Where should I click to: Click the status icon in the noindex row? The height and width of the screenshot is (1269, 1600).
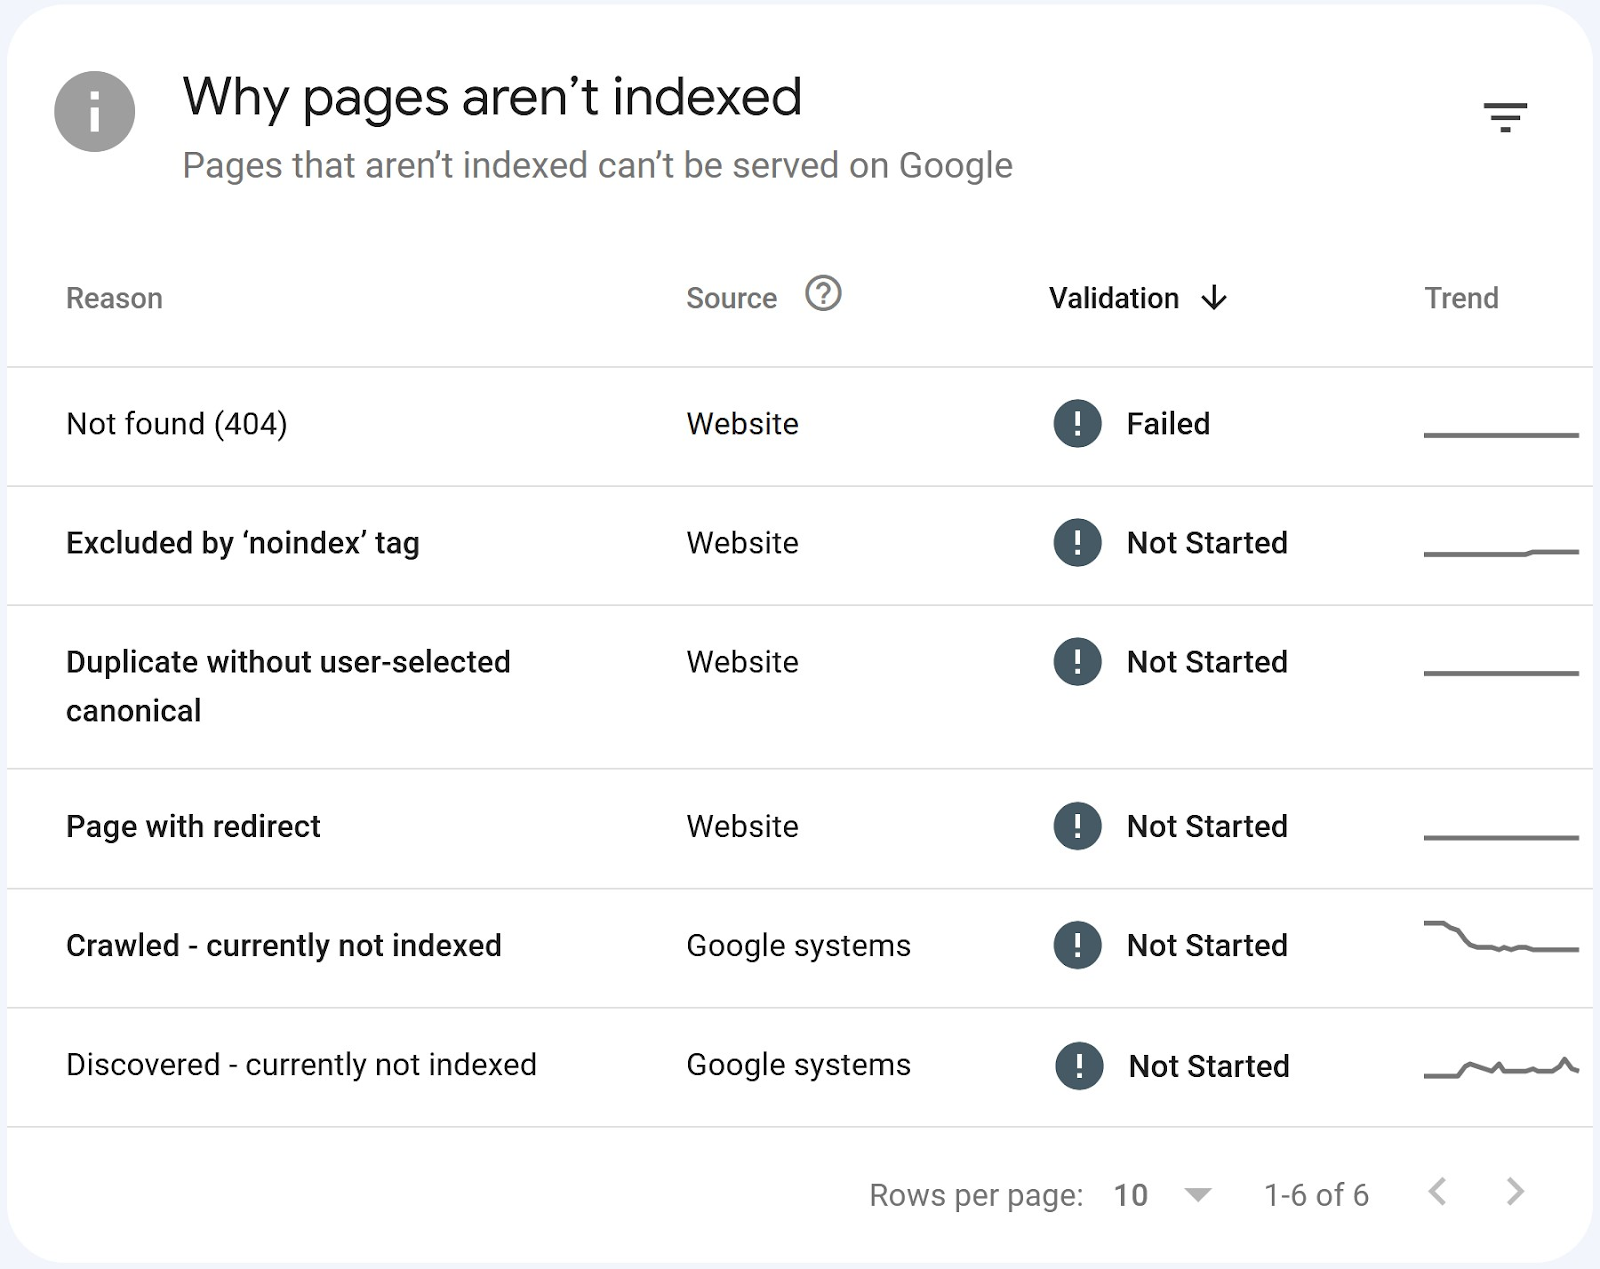click(x=1077, y=543)
